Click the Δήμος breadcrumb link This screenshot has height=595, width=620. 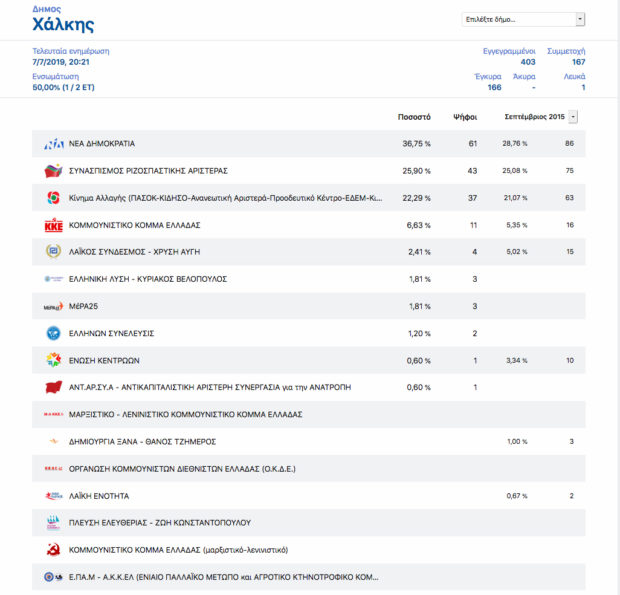47,9
